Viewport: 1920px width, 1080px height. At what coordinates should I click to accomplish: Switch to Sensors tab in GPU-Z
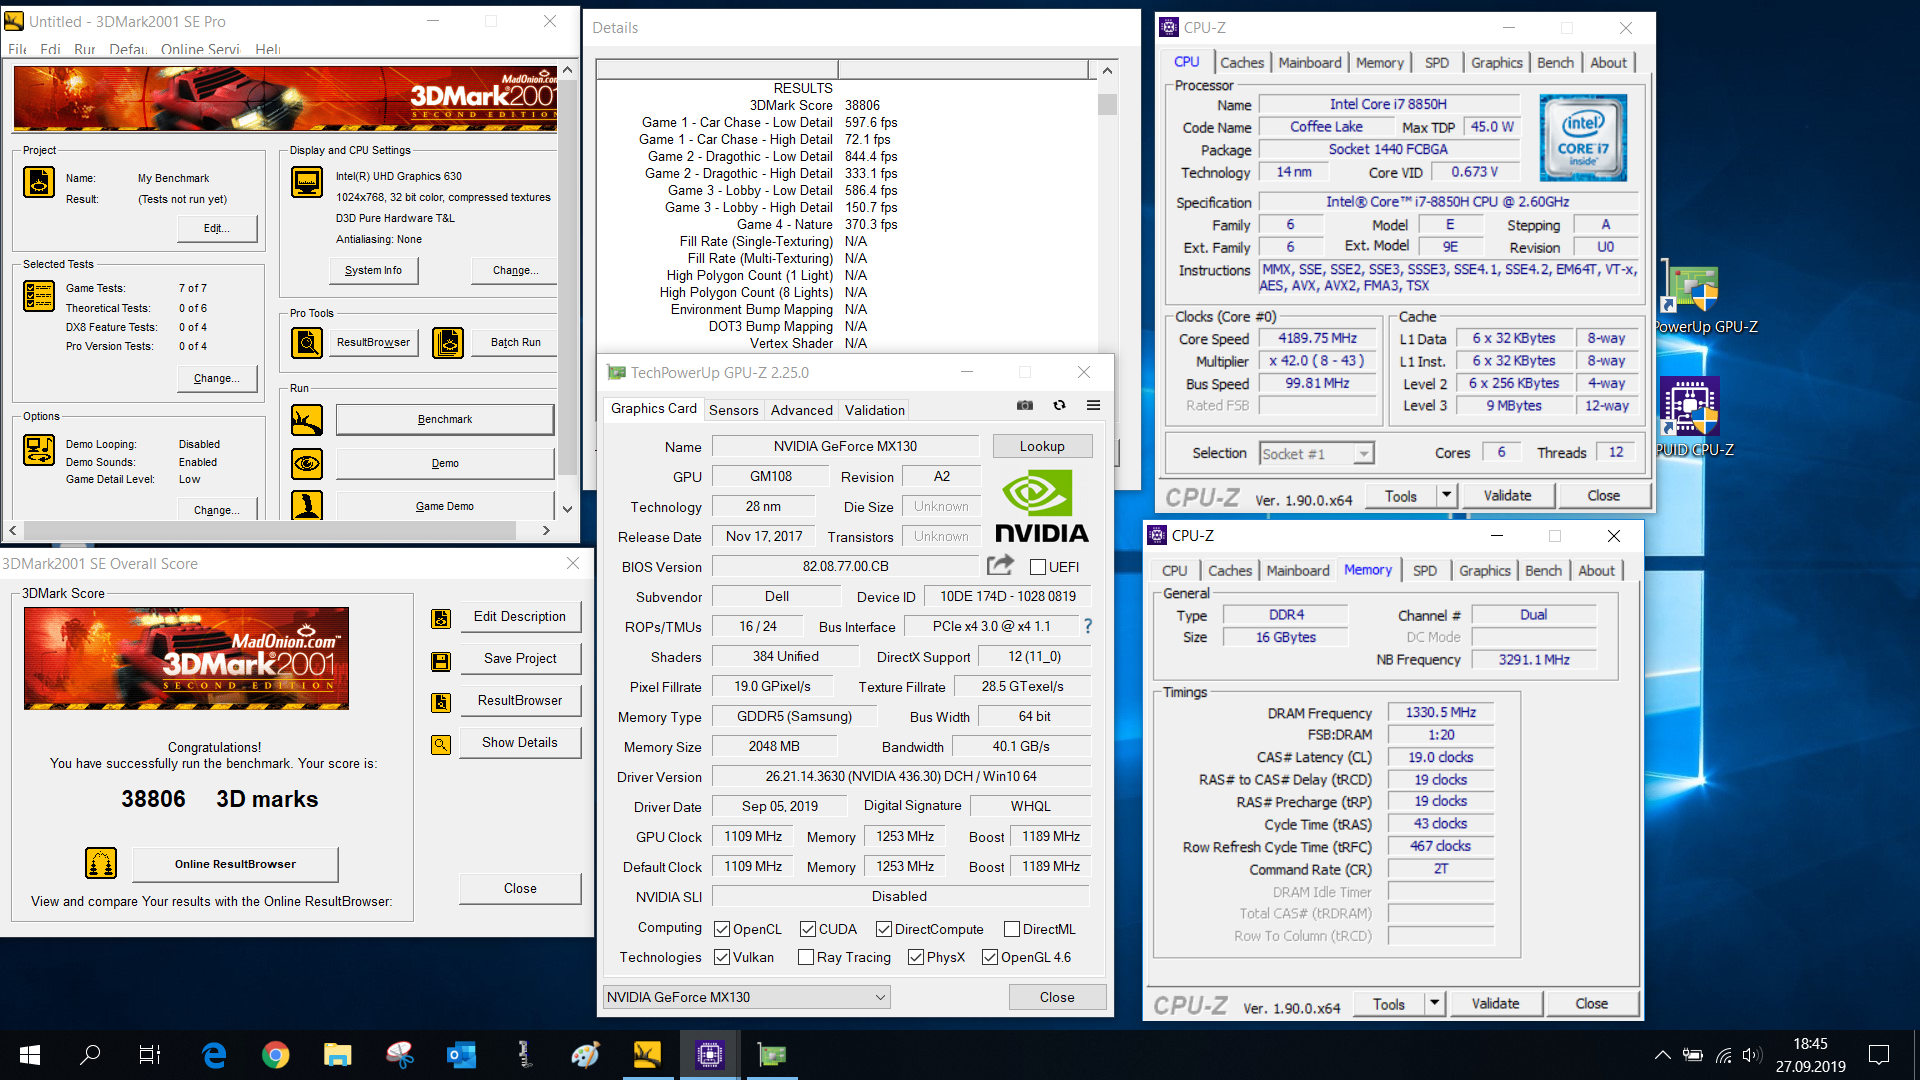pyautogui.click(x=734, y=410)
